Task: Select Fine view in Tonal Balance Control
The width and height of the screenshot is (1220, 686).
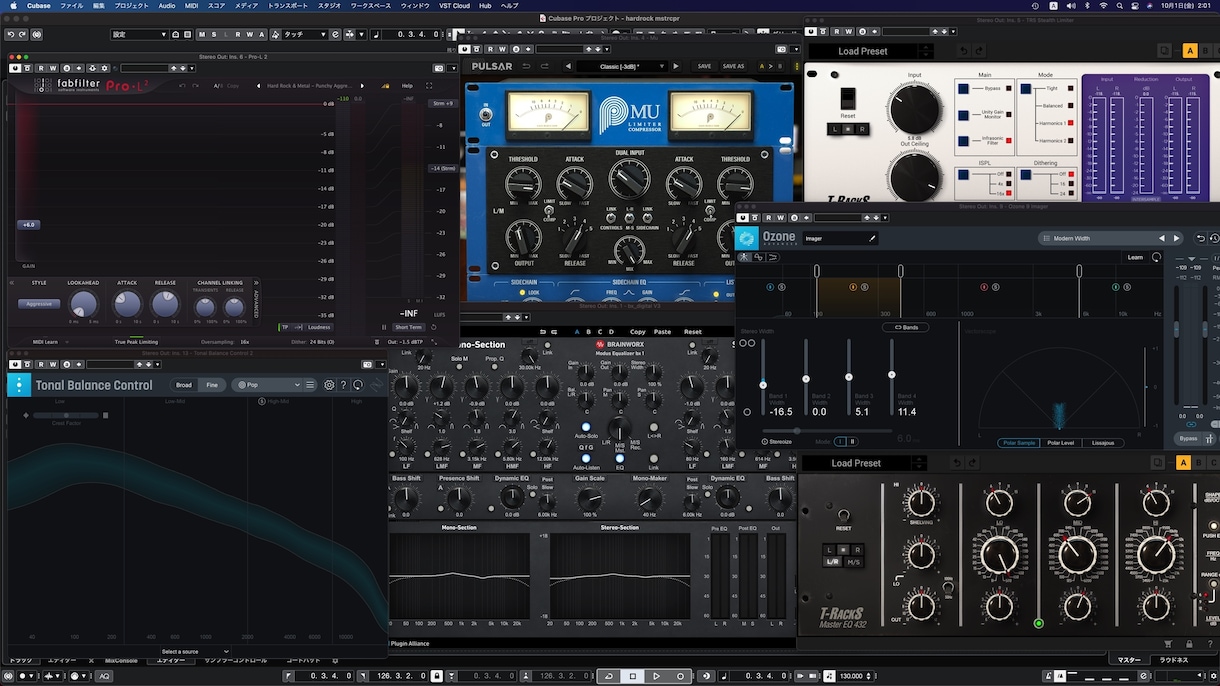Action: 212,385
